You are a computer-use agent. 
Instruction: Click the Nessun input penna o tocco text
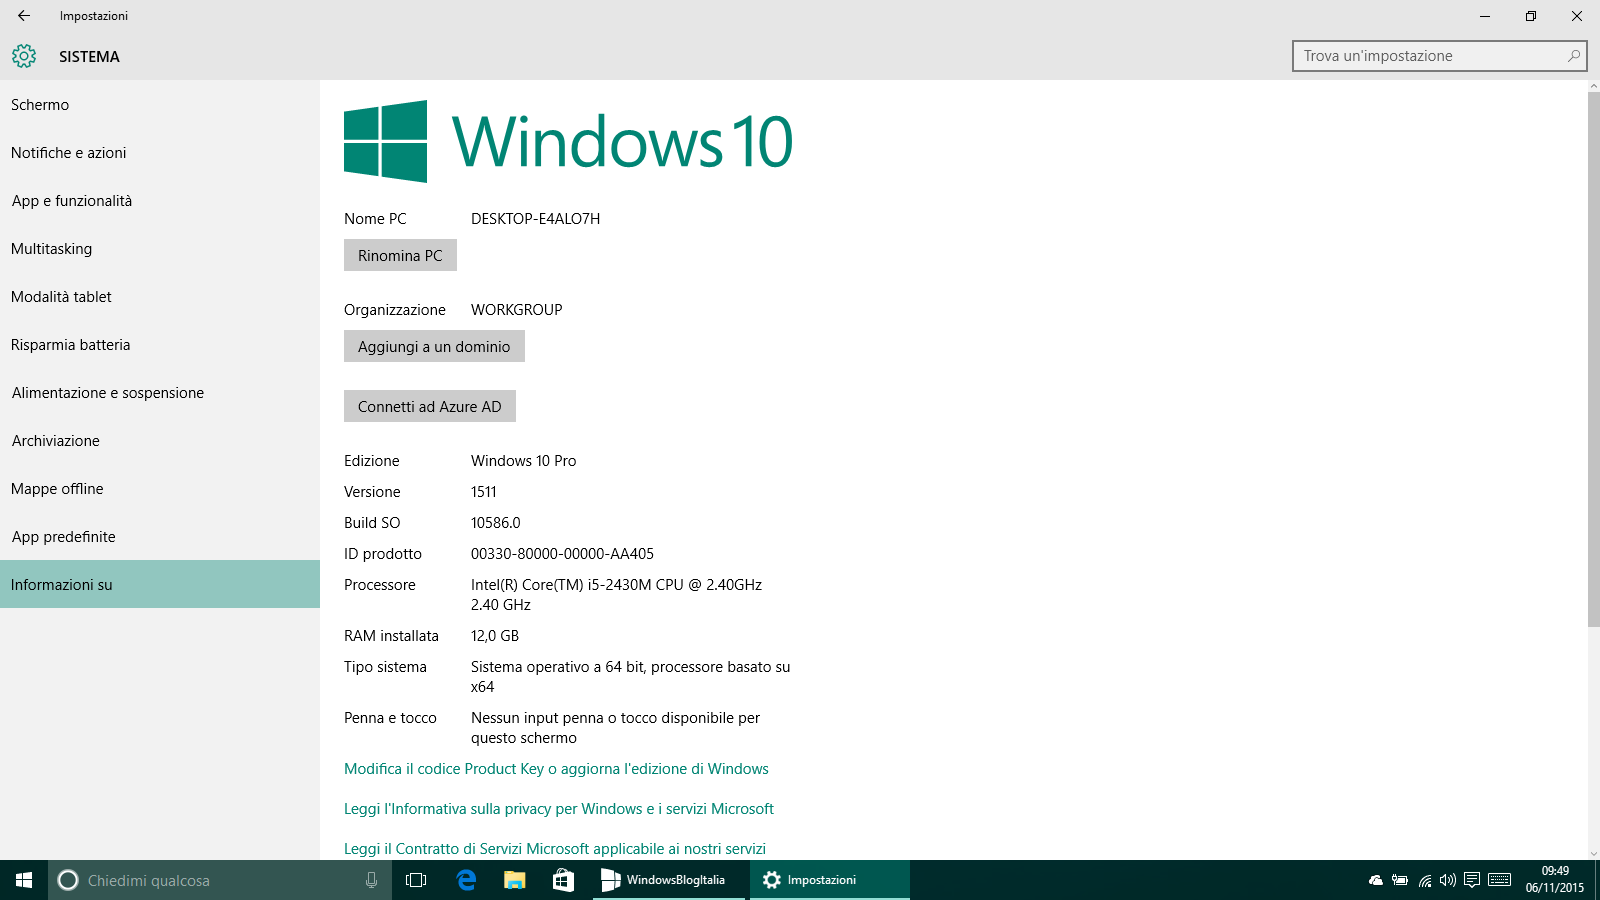coord(615,728)
